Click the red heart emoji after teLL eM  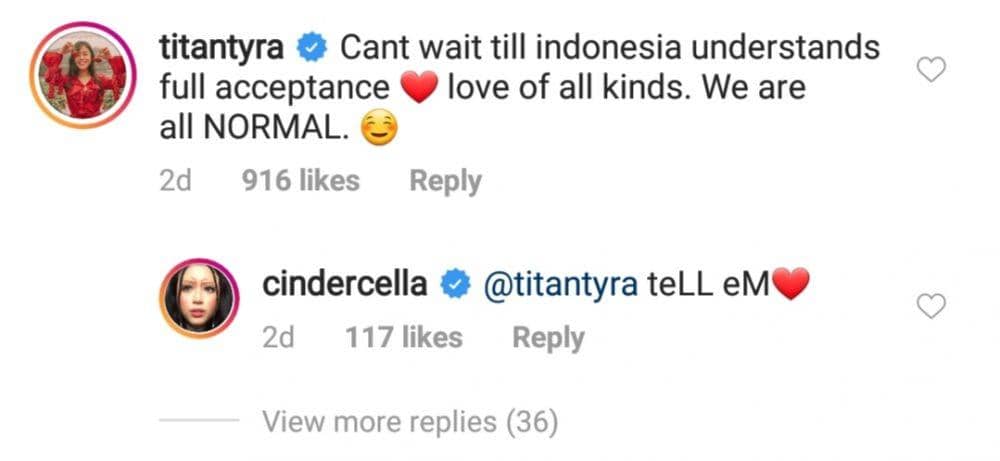tap(790, 287)
